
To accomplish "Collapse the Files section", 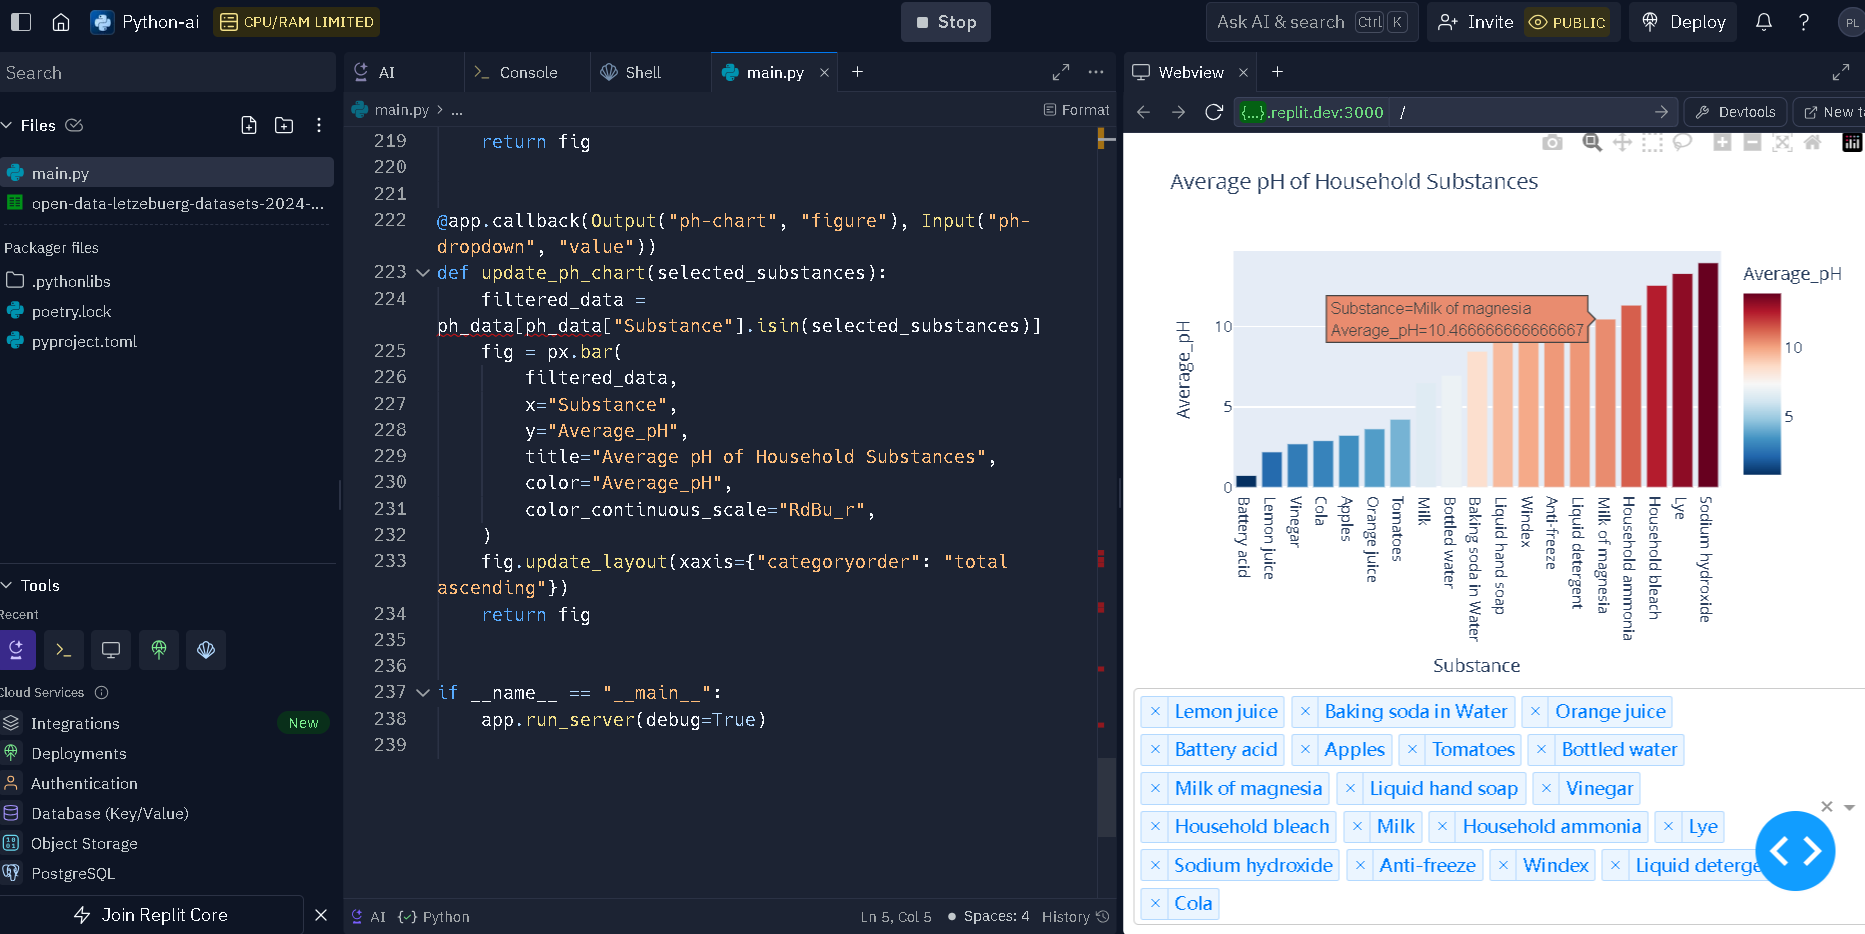I will (x=7, y=125).
